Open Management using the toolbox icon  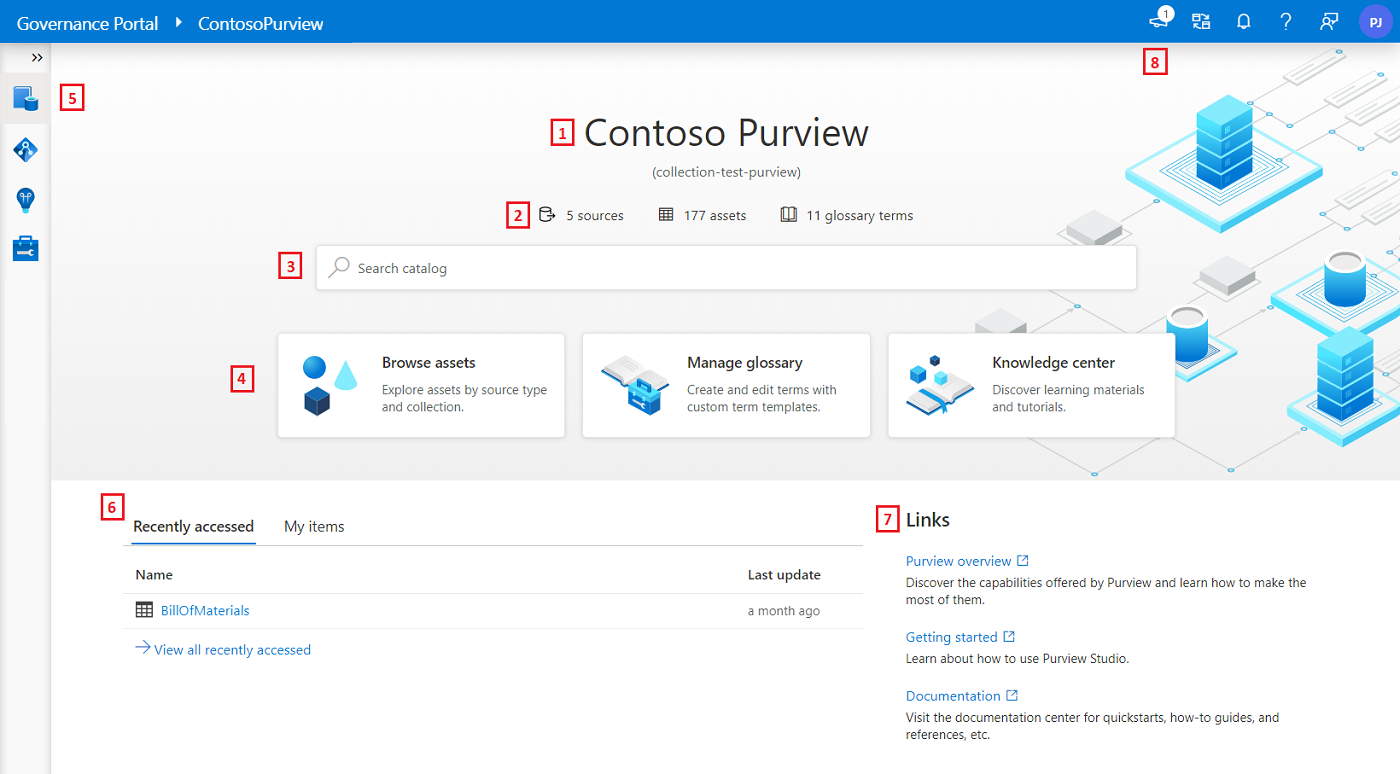[24, 247]
